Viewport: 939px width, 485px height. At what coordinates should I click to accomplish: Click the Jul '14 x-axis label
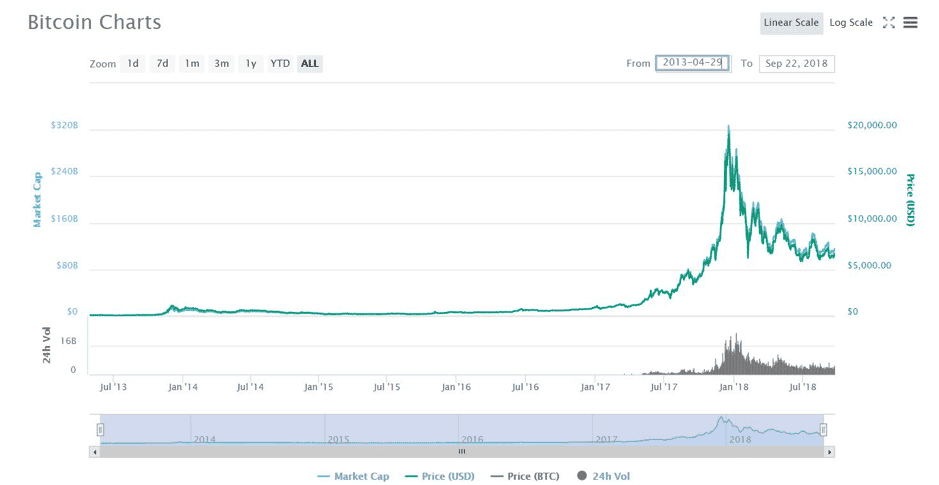click(250, 387)
